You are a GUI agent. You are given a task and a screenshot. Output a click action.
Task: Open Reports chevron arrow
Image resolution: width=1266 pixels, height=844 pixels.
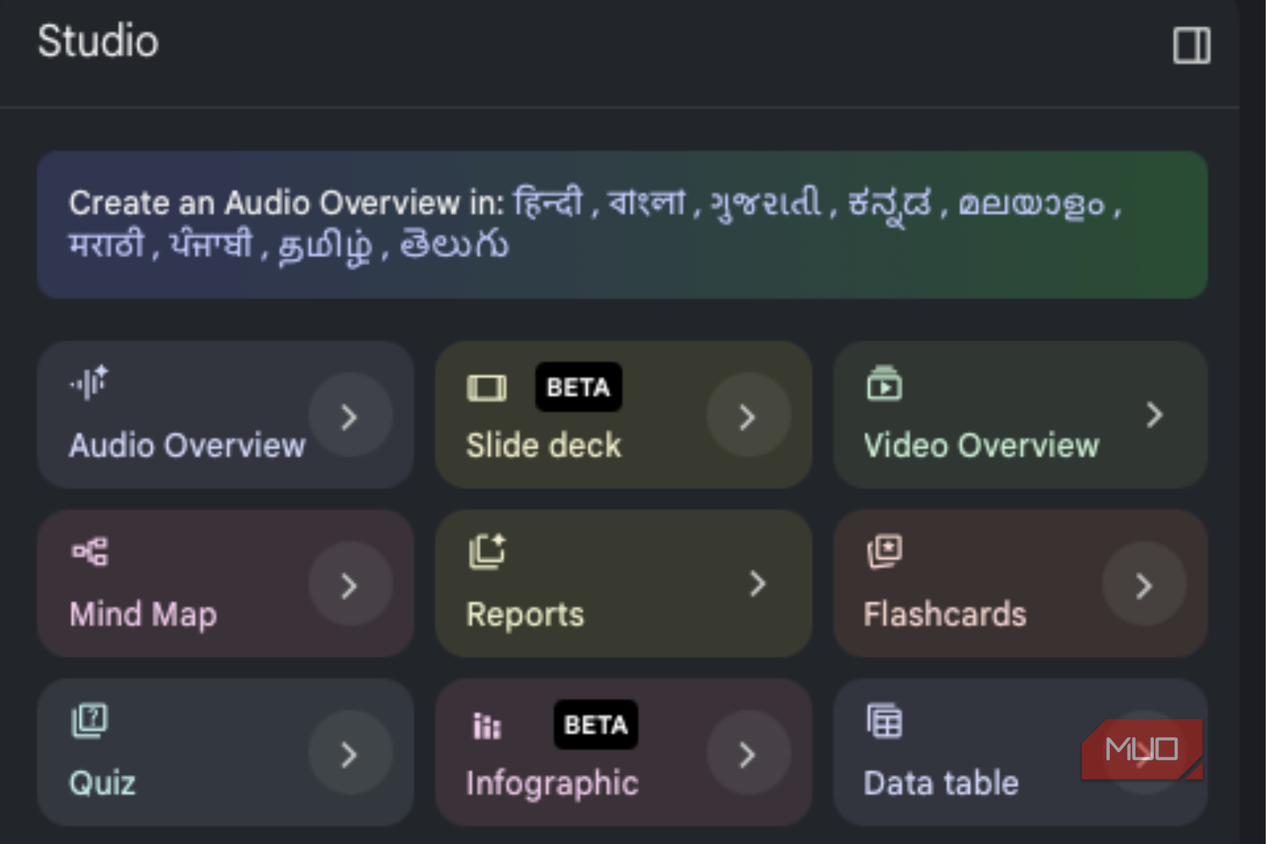[758, 584]
